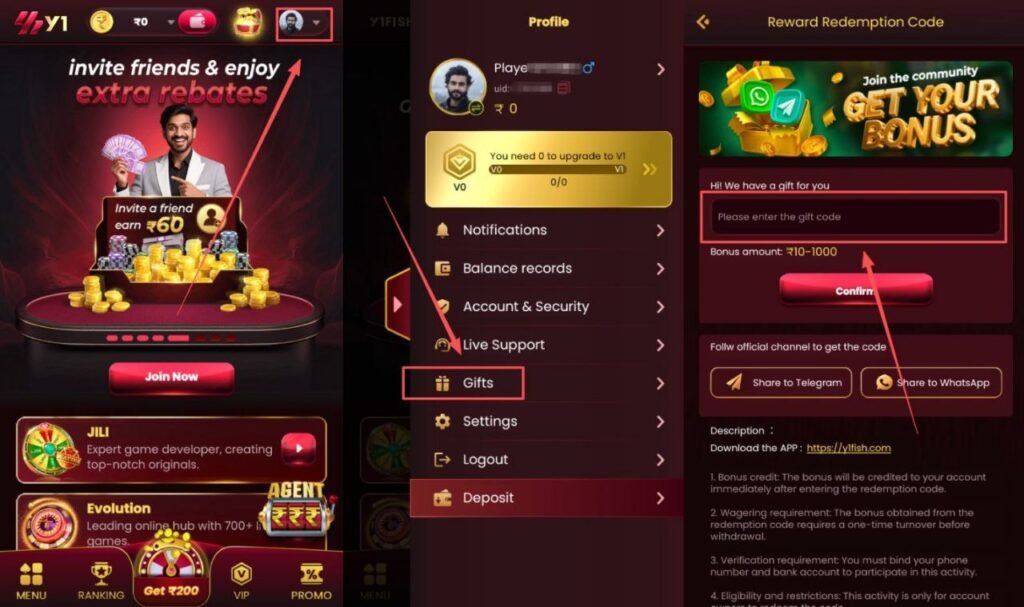The image size is (1024, 607).
Task: Click the Get ₹200 wheel icon
Action: (171, 567)
